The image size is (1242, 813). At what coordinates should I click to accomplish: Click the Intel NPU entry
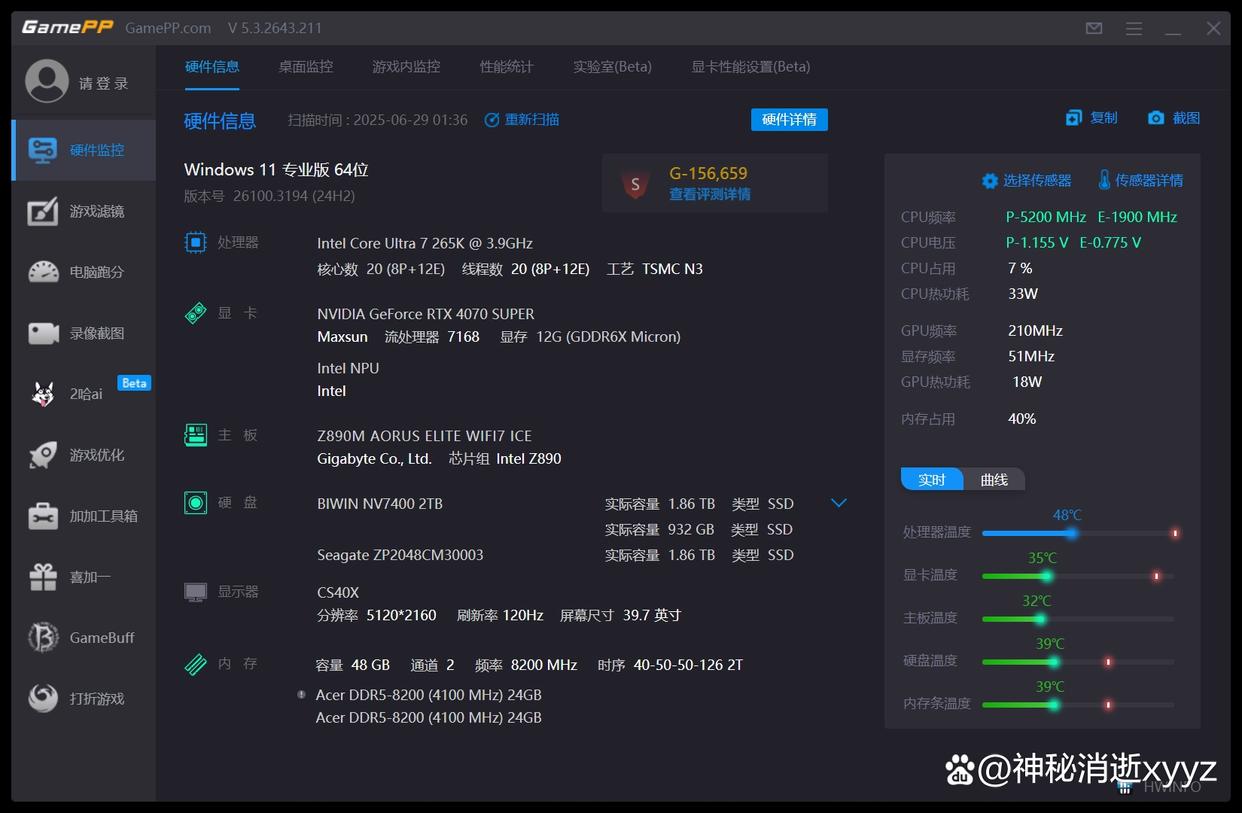348,368
